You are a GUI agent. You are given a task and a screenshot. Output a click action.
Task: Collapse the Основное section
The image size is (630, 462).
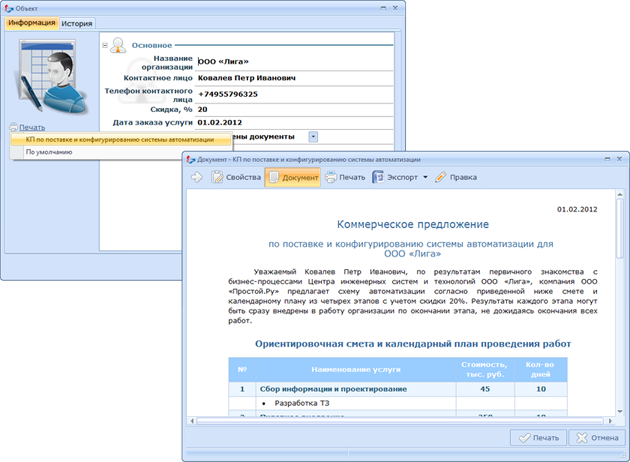pyautogui.click(x=105, y=45)
